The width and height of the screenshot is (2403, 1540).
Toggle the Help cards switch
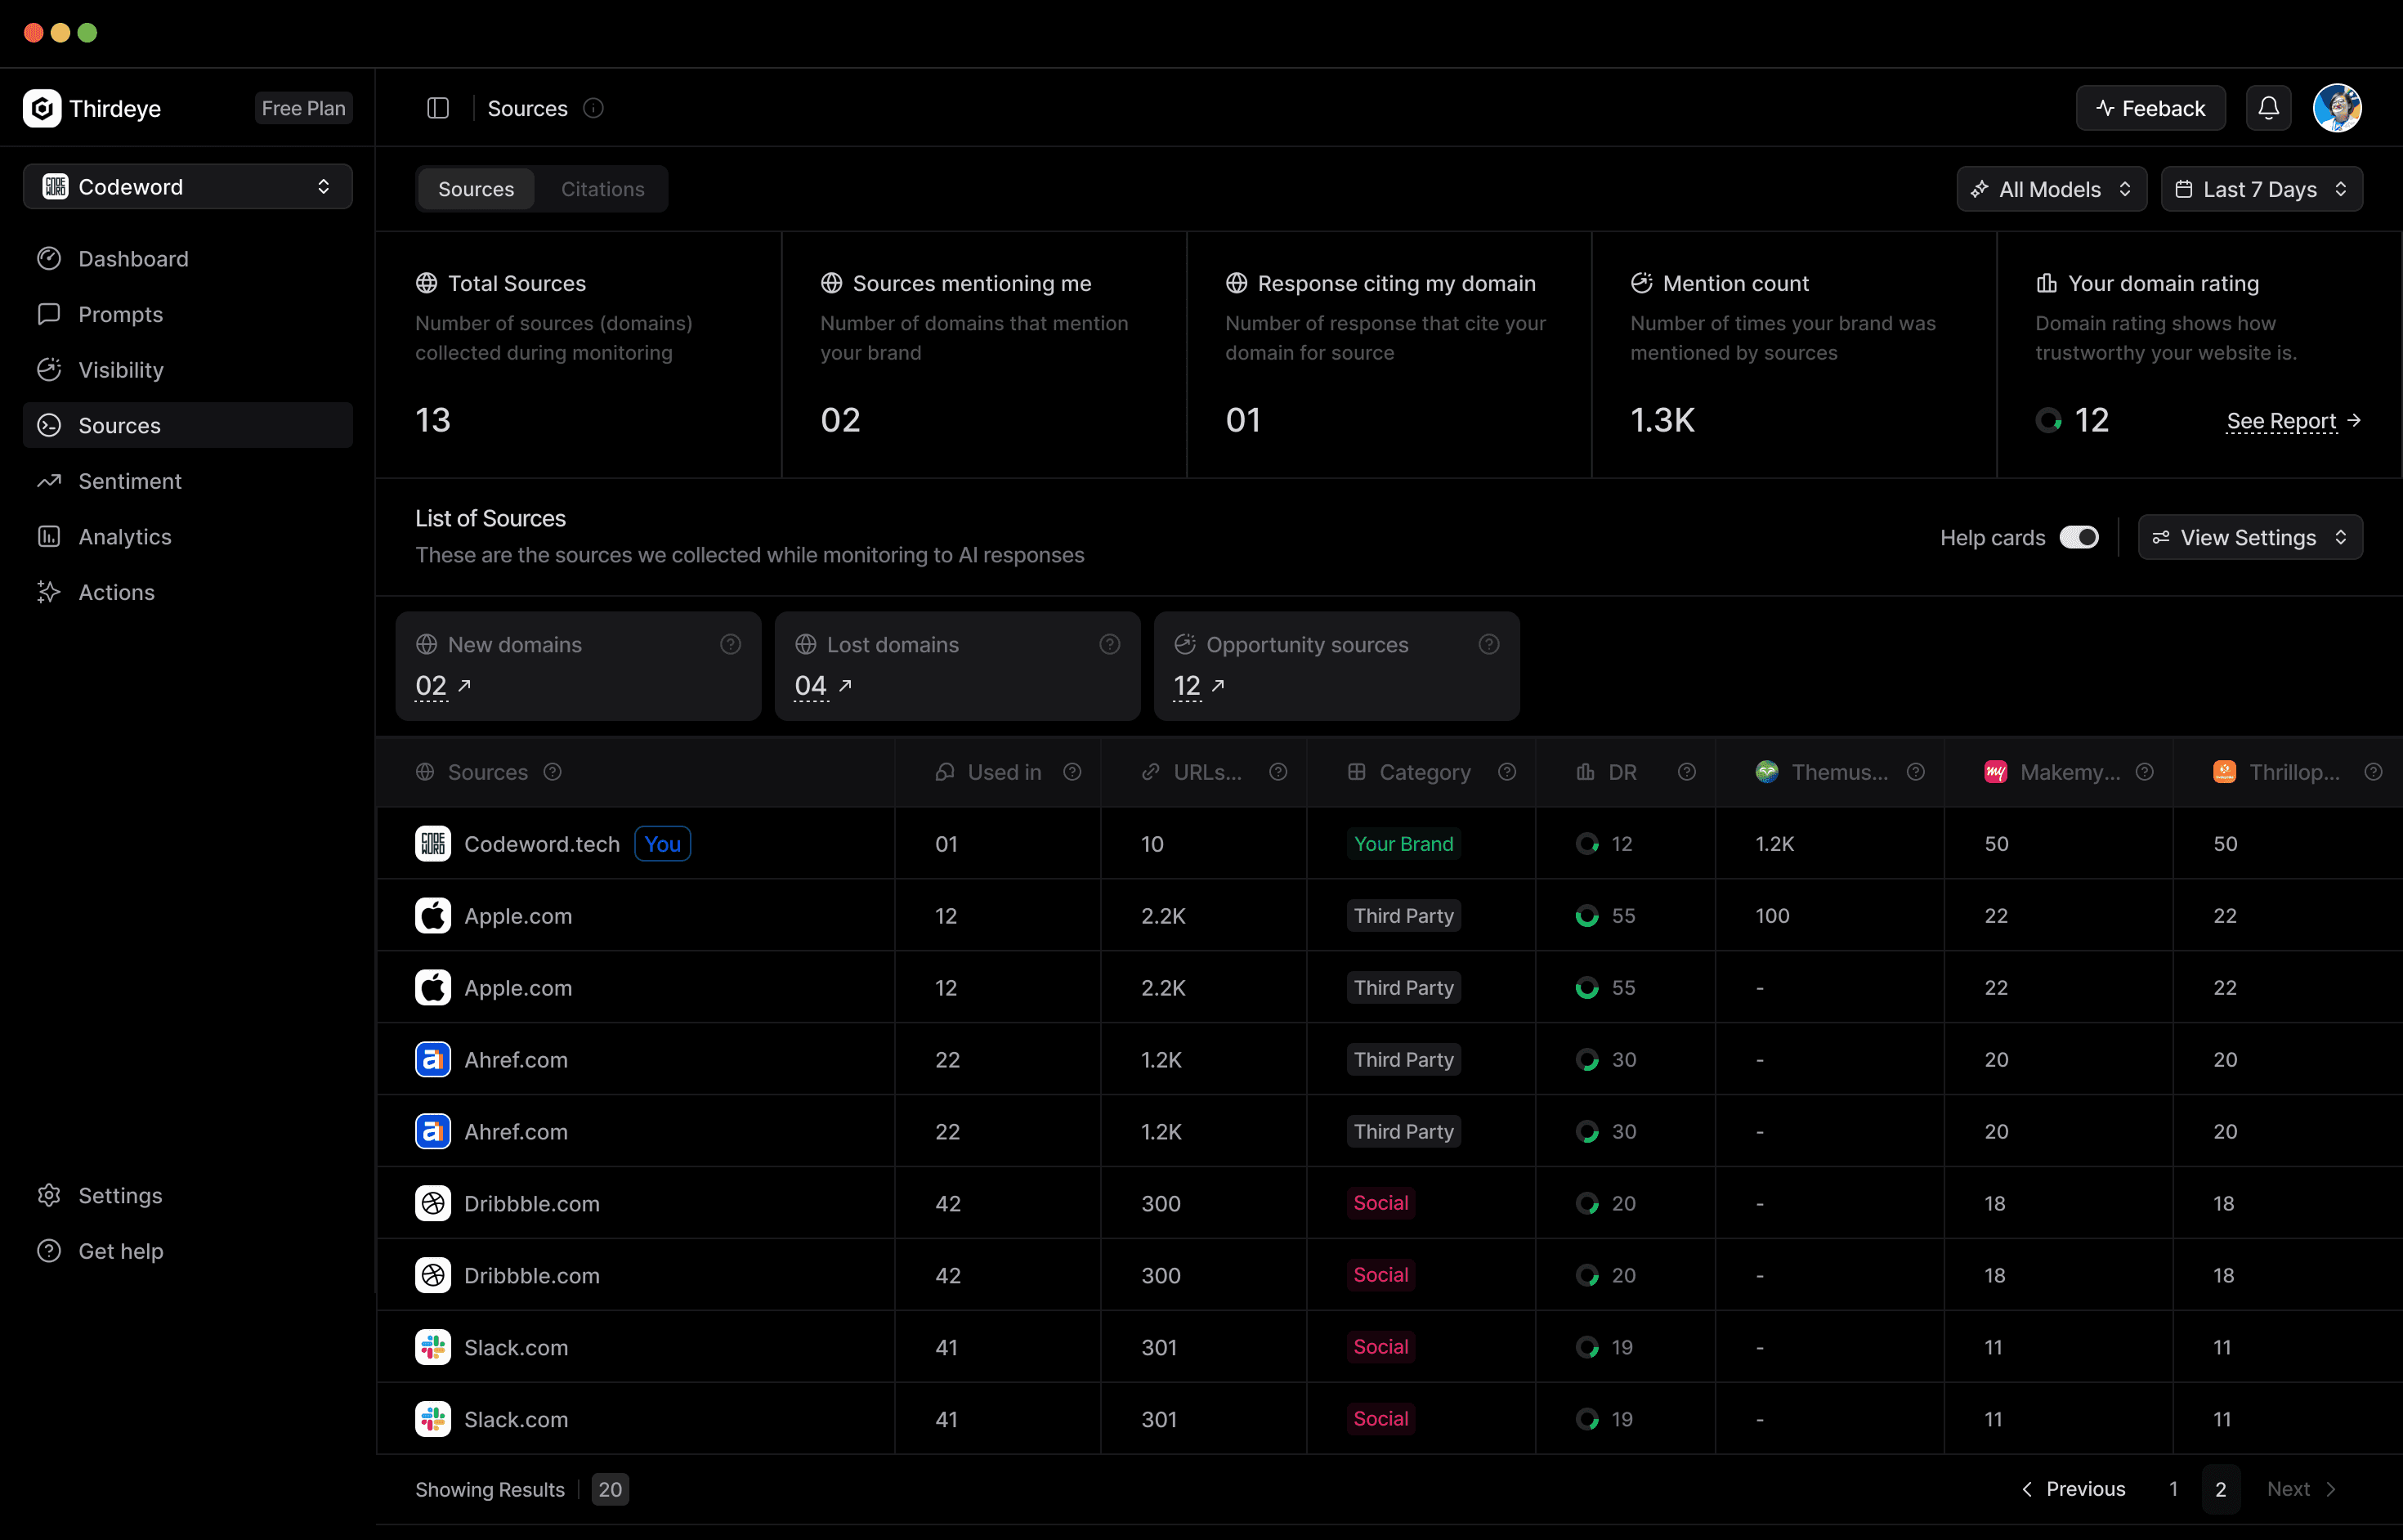(2079, 538)
